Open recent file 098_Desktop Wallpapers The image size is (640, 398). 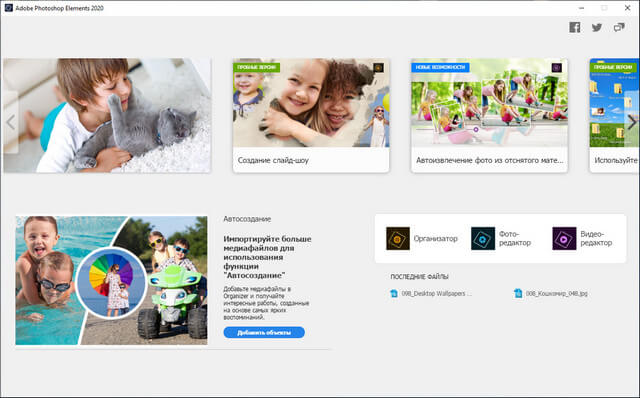436,293
